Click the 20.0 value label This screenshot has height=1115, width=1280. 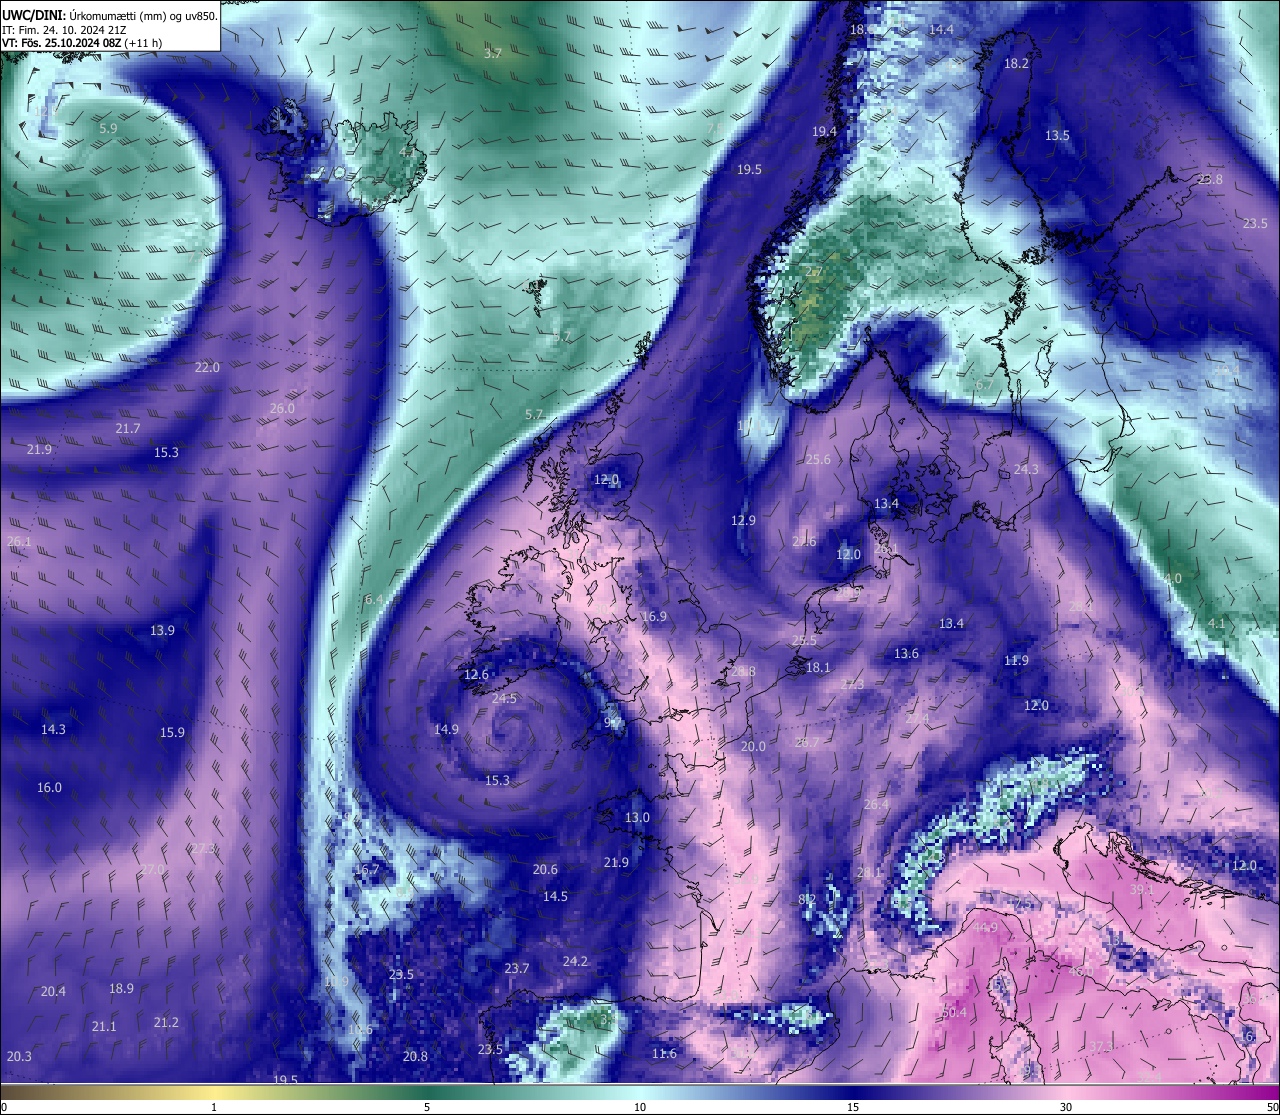click(753, 747)
